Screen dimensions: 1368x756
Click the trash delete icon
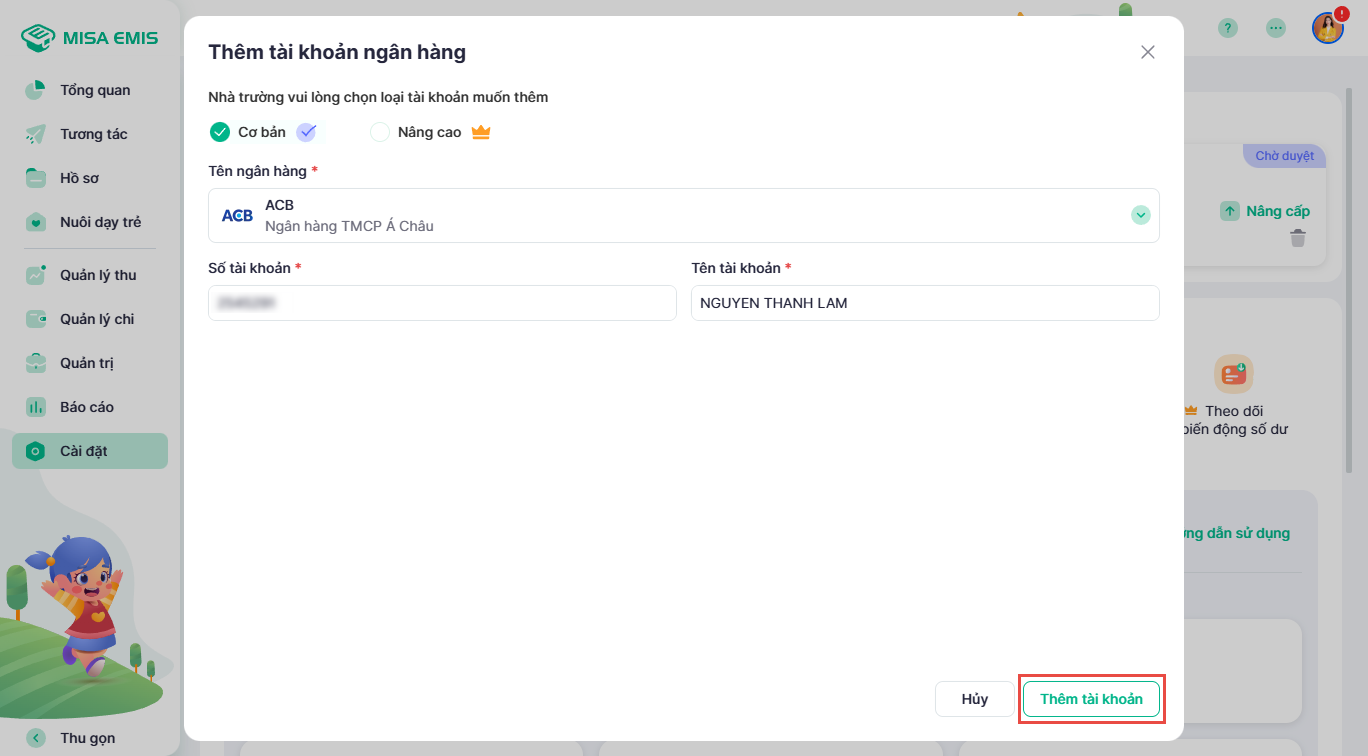[x=1297, y=238]
